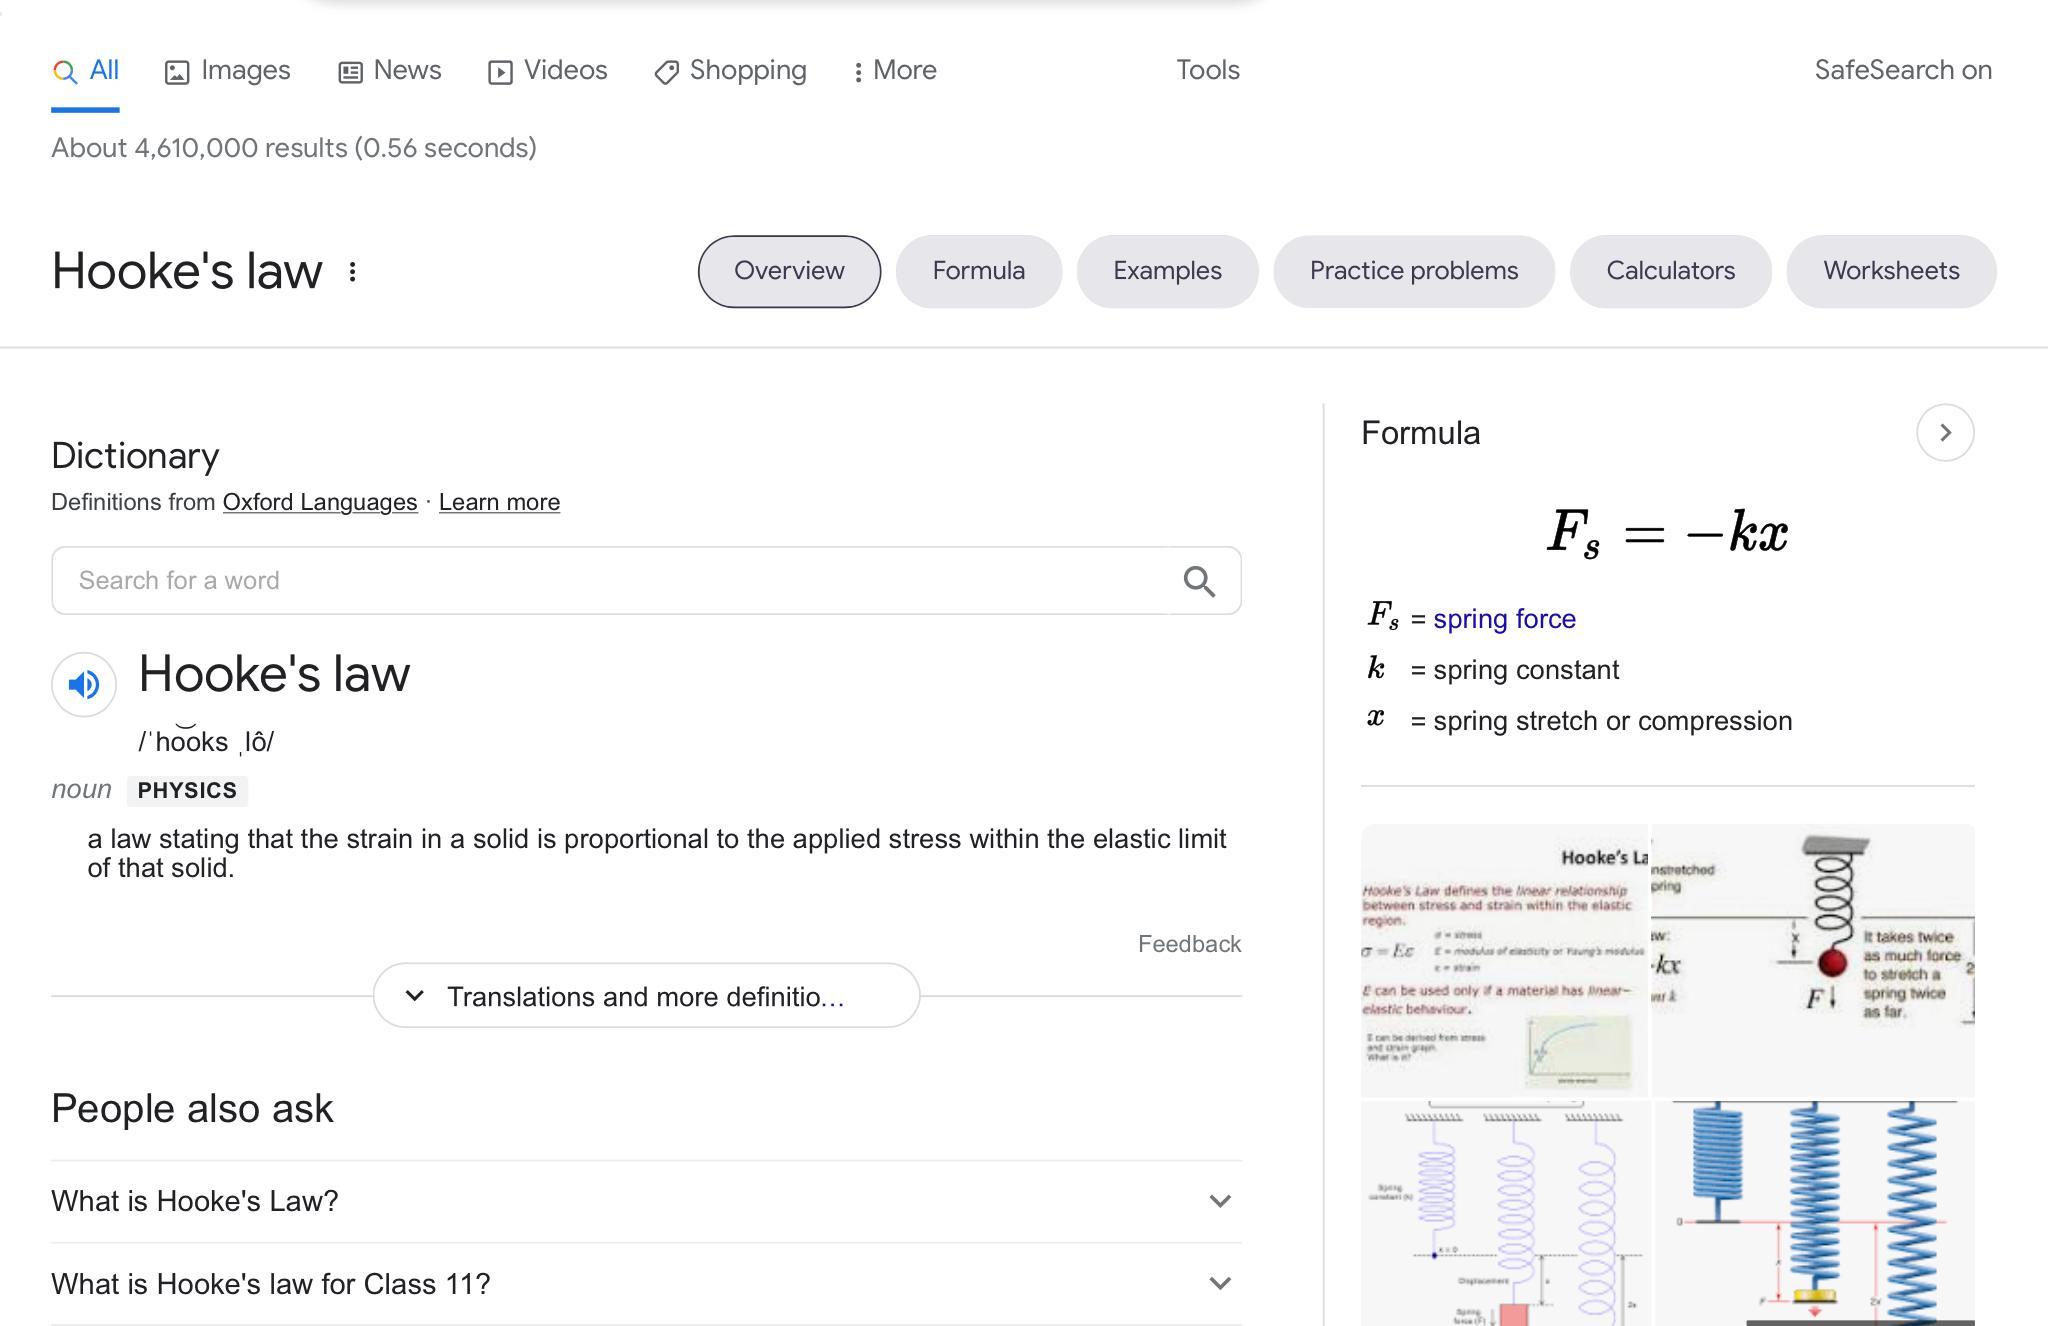2048x1326 pixels.
Task: Click the Formula panel next arrow
Action: pos(1944,433)
